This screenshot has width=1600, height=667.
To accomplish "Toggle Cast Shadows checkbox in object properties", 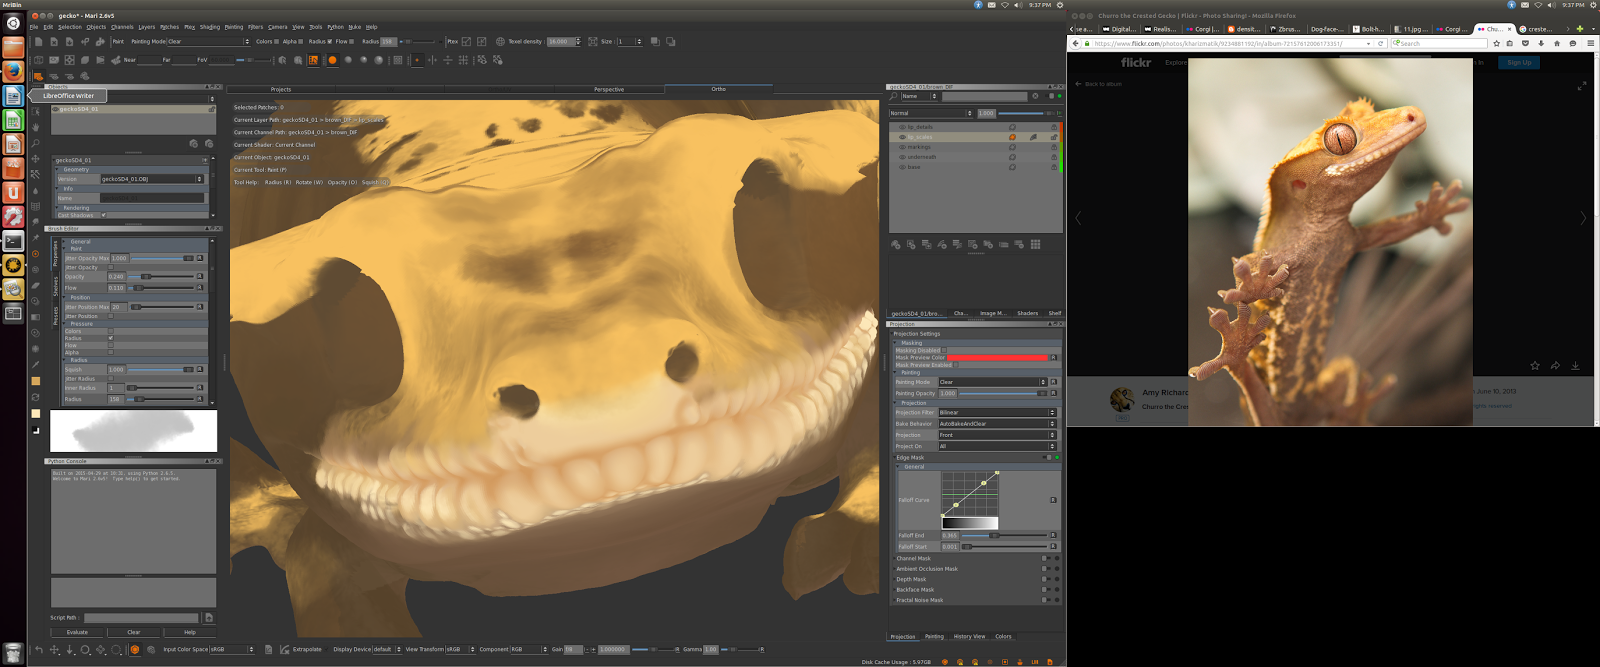I will [x=103, y=215].
